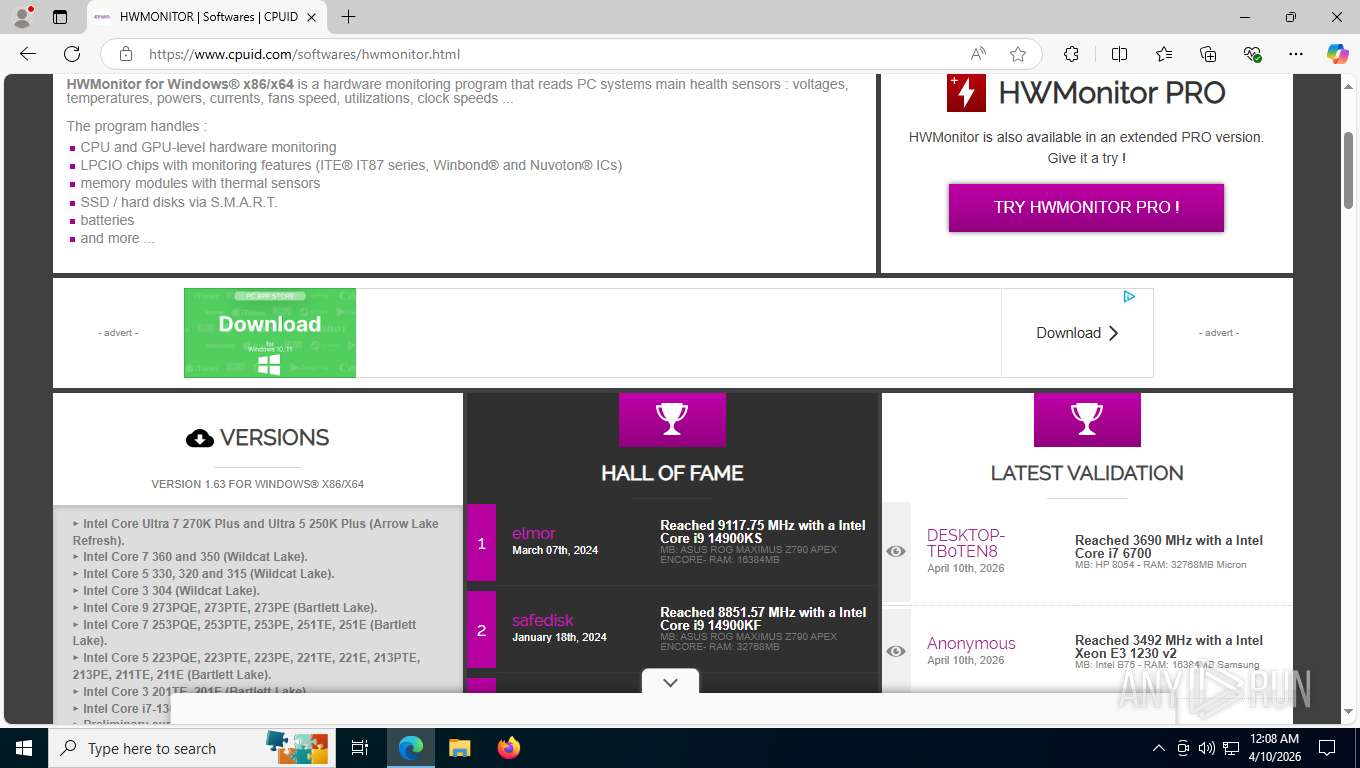Open File Explorer from taskbar

pos(459,748)
